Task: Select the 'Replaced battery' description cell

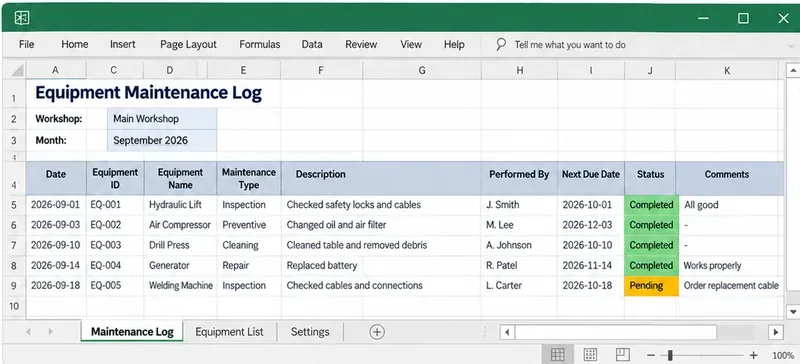Action: (381, 265)
